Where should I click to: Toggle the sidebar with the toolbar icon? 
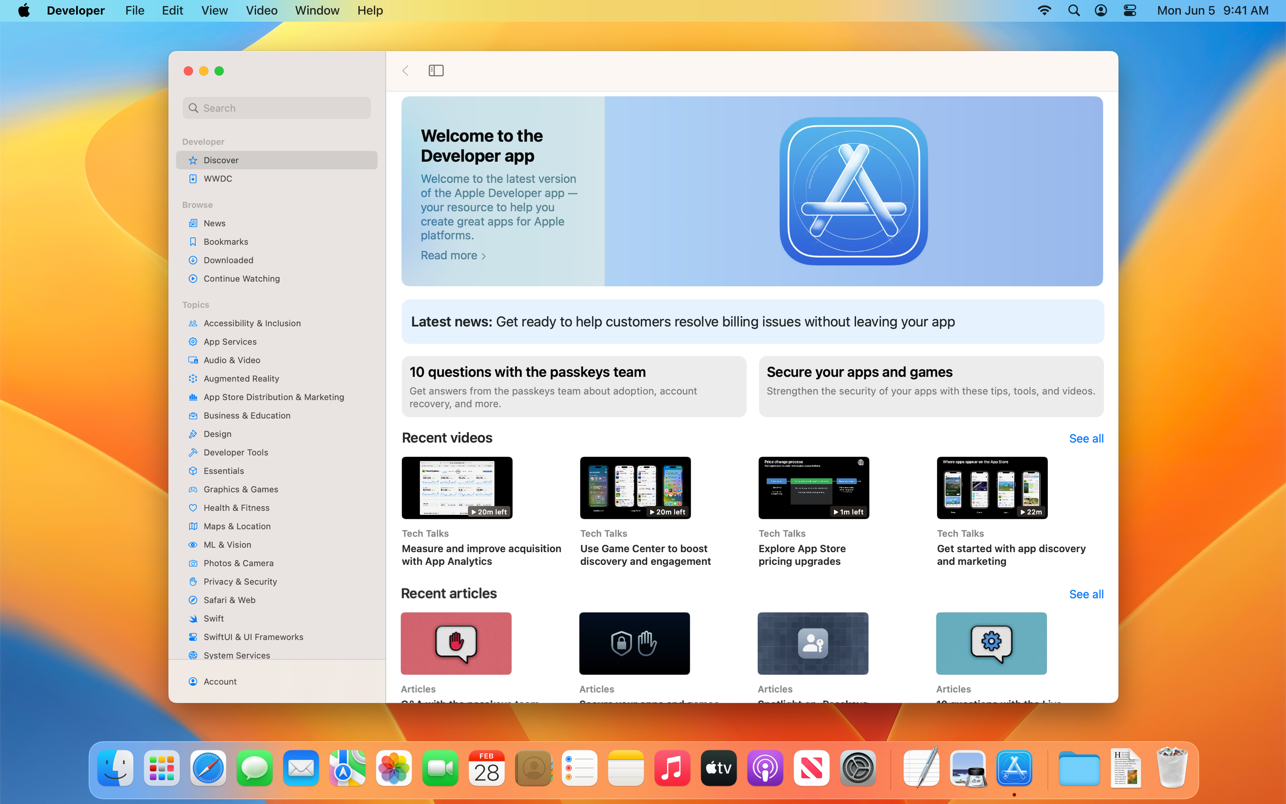[x=436, y=71]
